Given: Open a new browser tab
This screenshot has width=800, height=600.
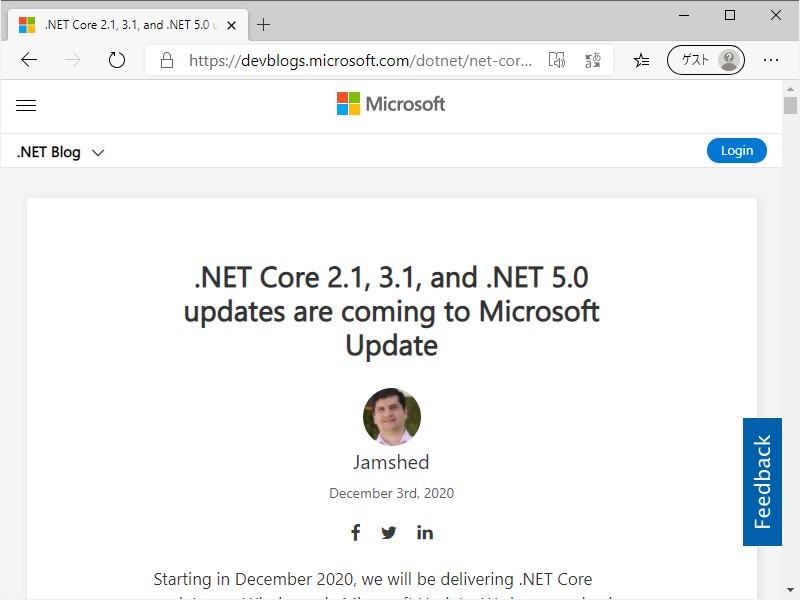Looking at the screenshot, I should 264,25.
